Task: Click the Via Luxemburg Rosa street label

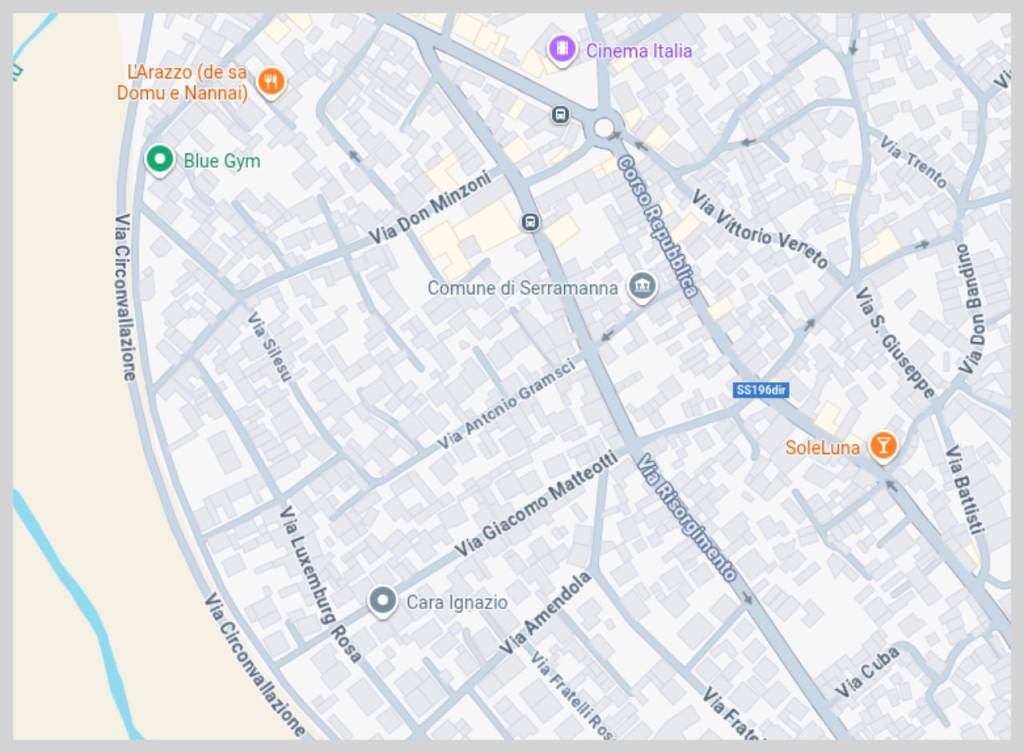Action: 320,584
